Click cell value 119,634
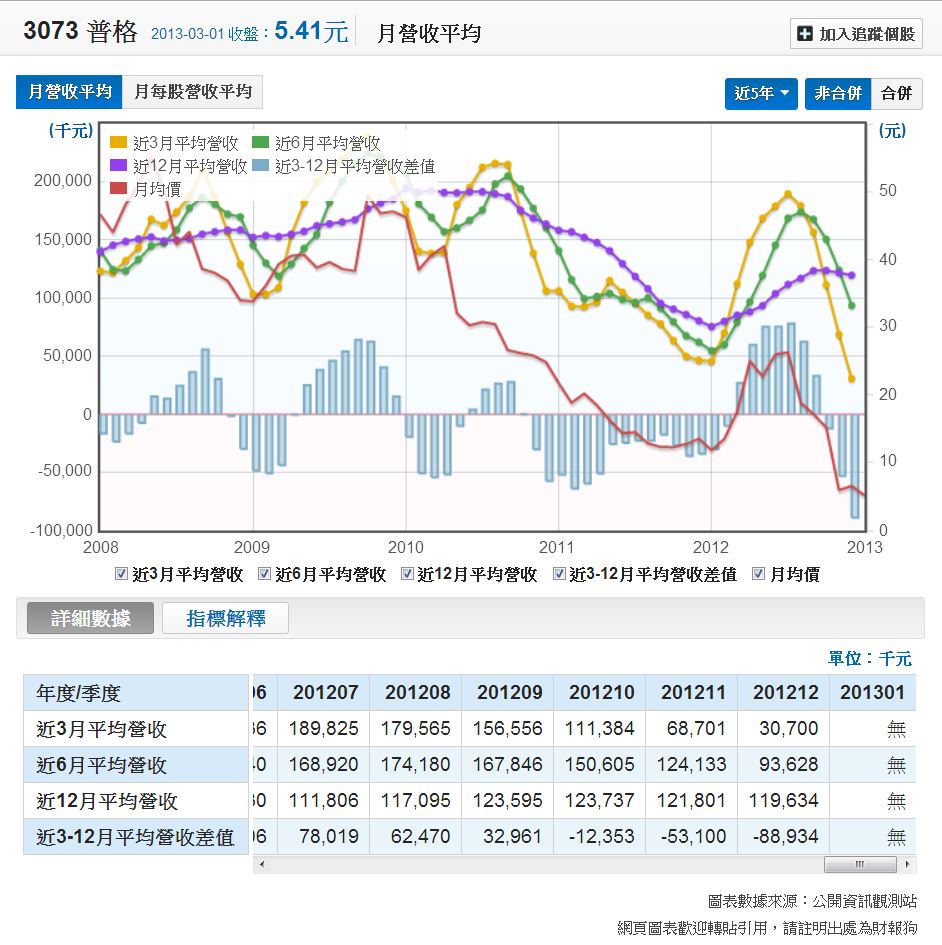The image size is (942, 945). point(783,800)
